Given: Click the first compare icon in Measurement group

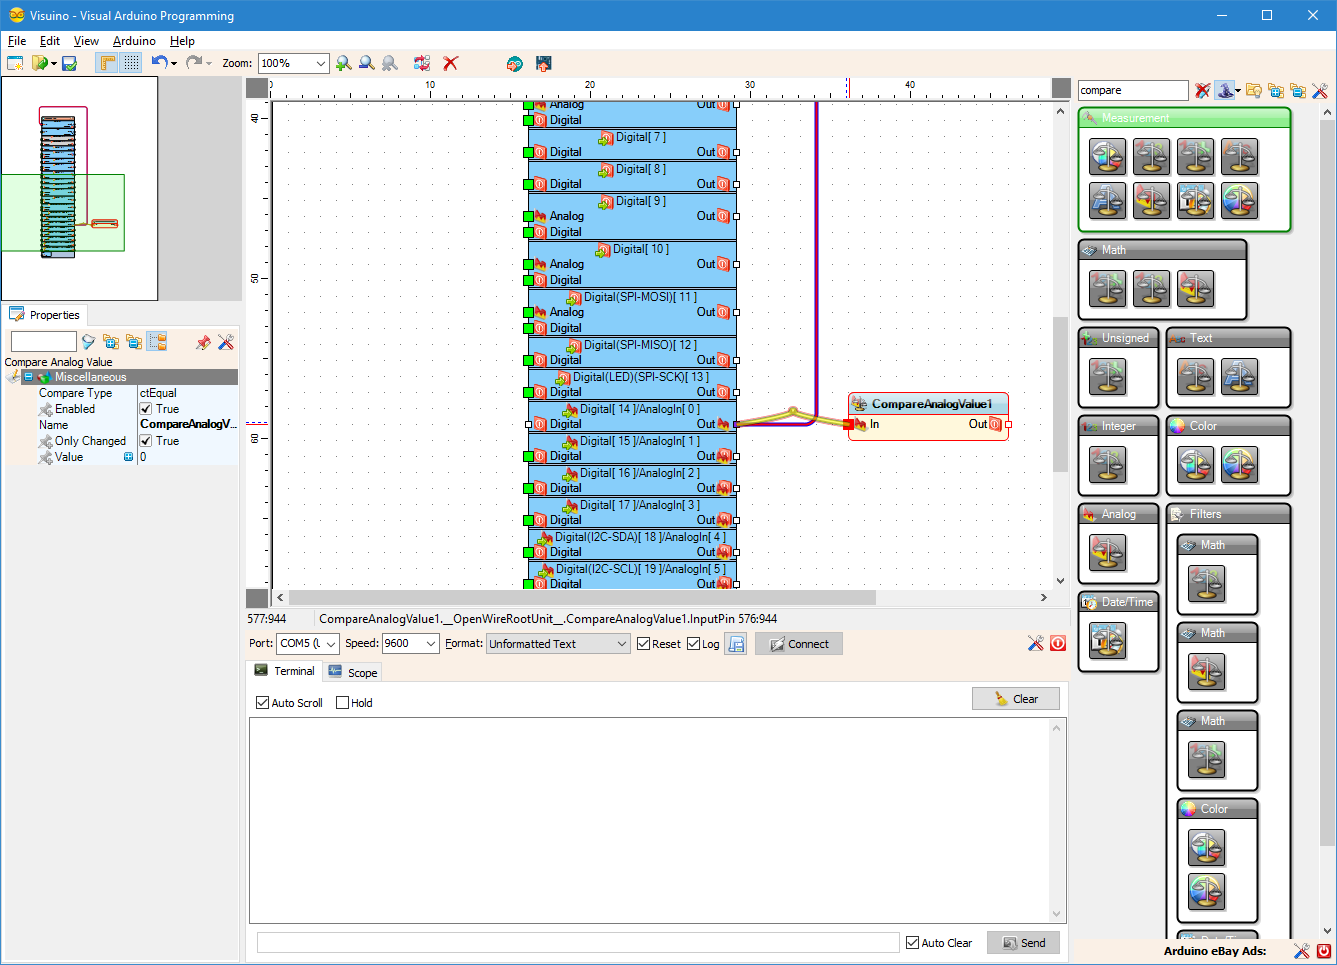Looking at the screenshot, I should tap(1107, 157).
